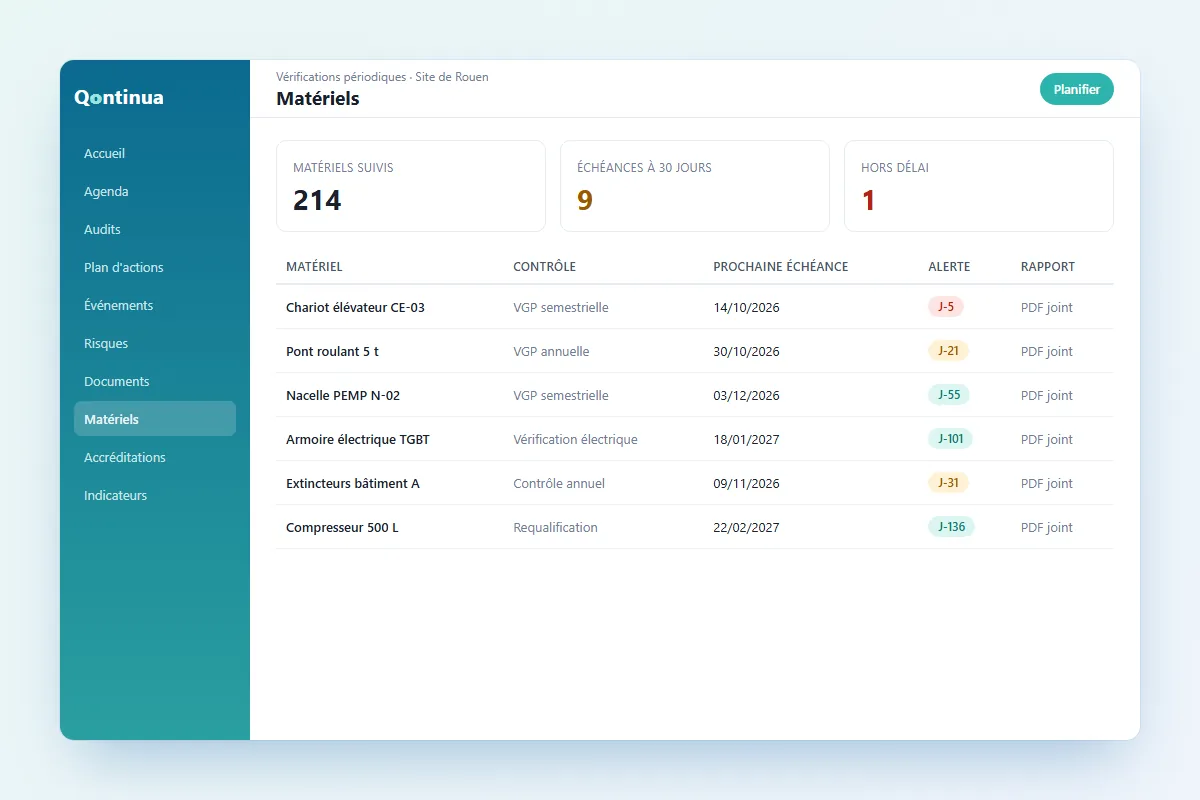This screenshot has height=800, width=1200.
Task: Open PDF joint for Compresseur 500 L
Action: 1047,527
